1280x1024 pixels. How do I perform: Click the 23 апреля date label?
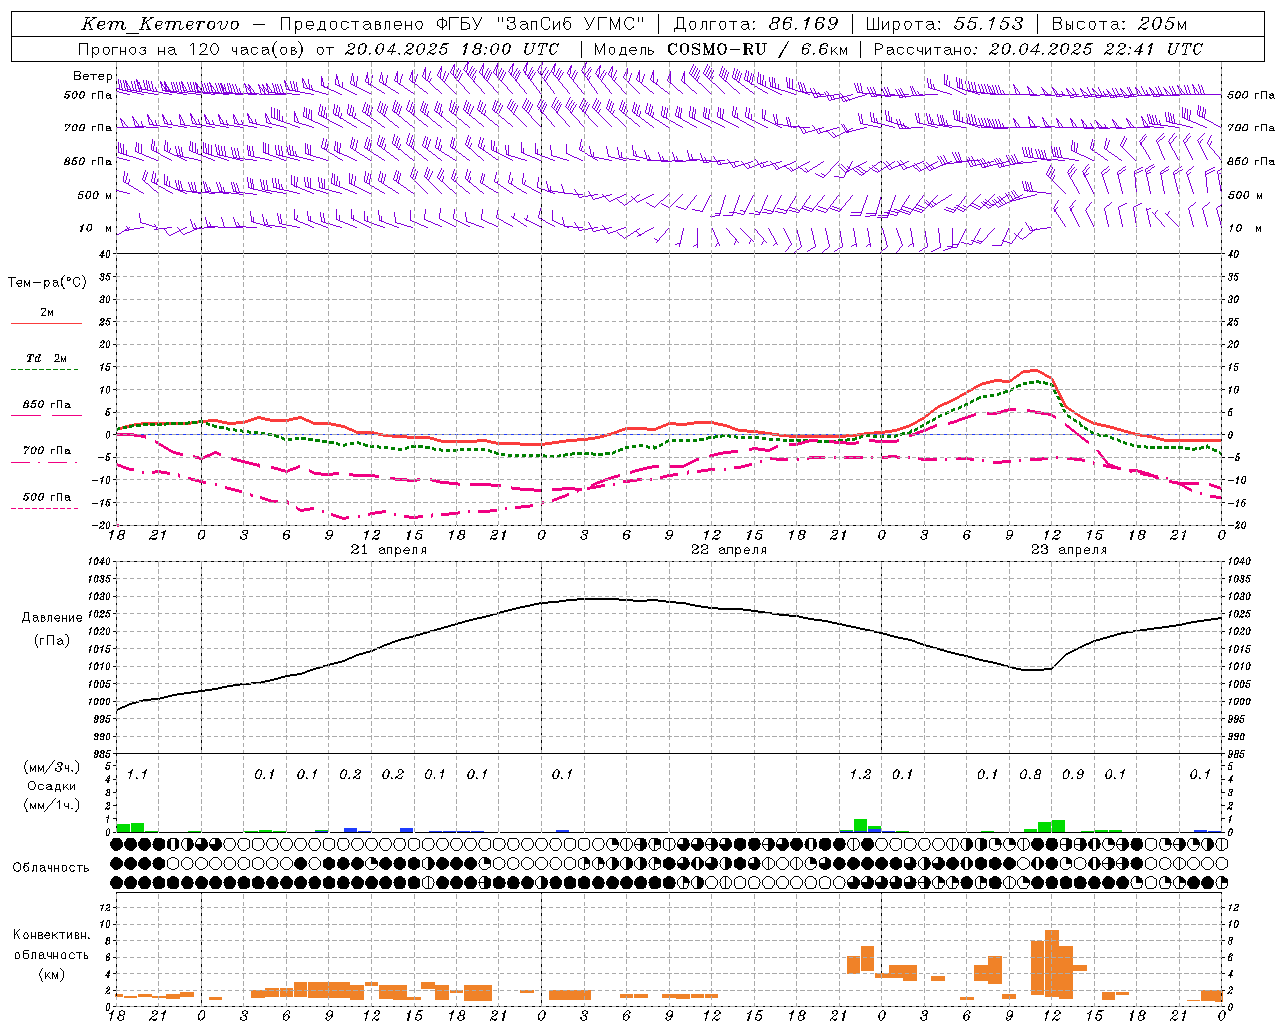point(1069,550)
